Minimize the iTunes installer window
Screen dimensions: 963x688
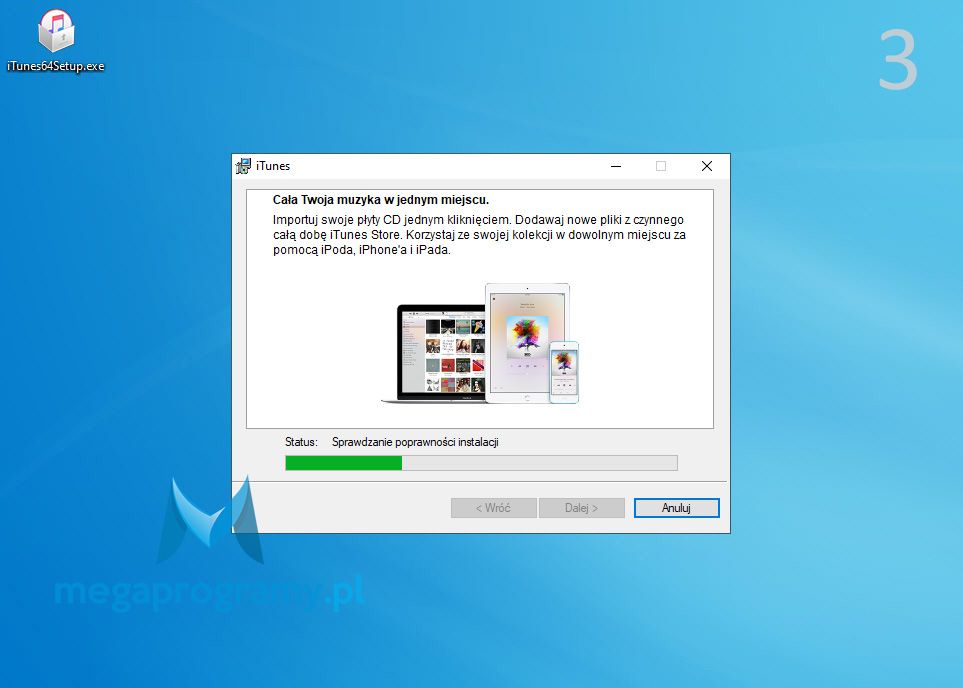[616, 166]
